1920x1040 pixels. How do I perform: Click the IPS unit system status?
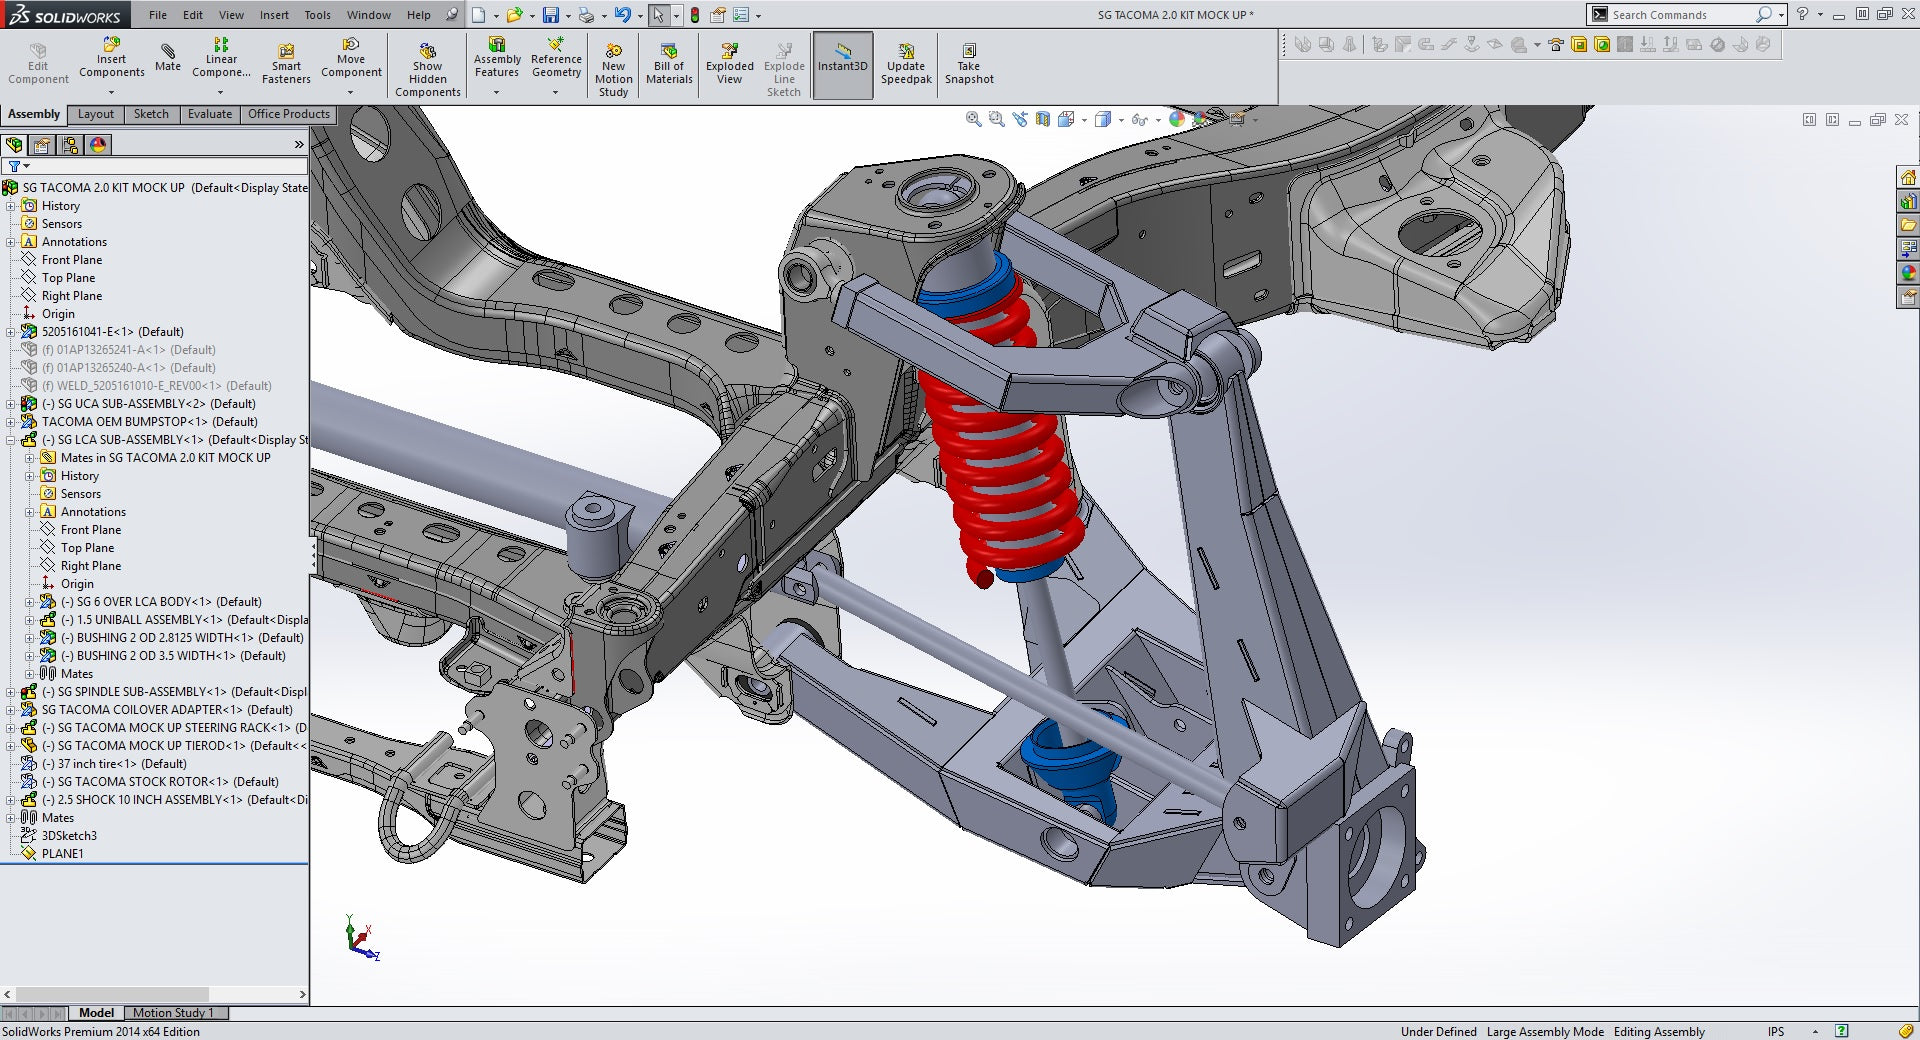pos(1776,1032)
